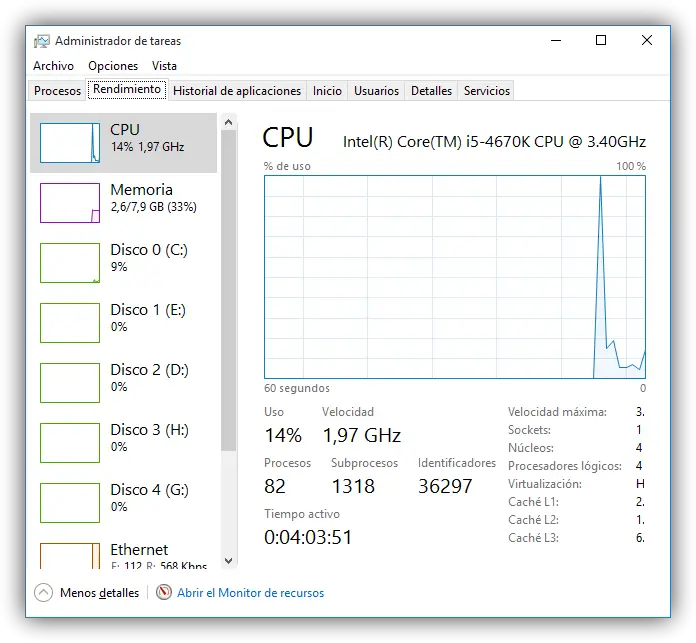The height and width of the screenshot is (643, 696).
Task: Open the Vista menu
Action: [164, 66]
